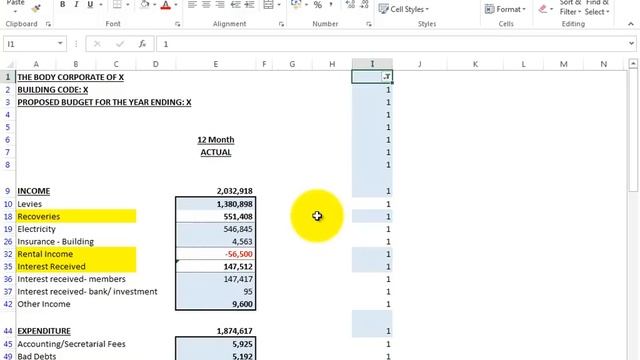This screenshot has height=360, width=640.
Task: Center align text
Action: click(x=206, y=4)
